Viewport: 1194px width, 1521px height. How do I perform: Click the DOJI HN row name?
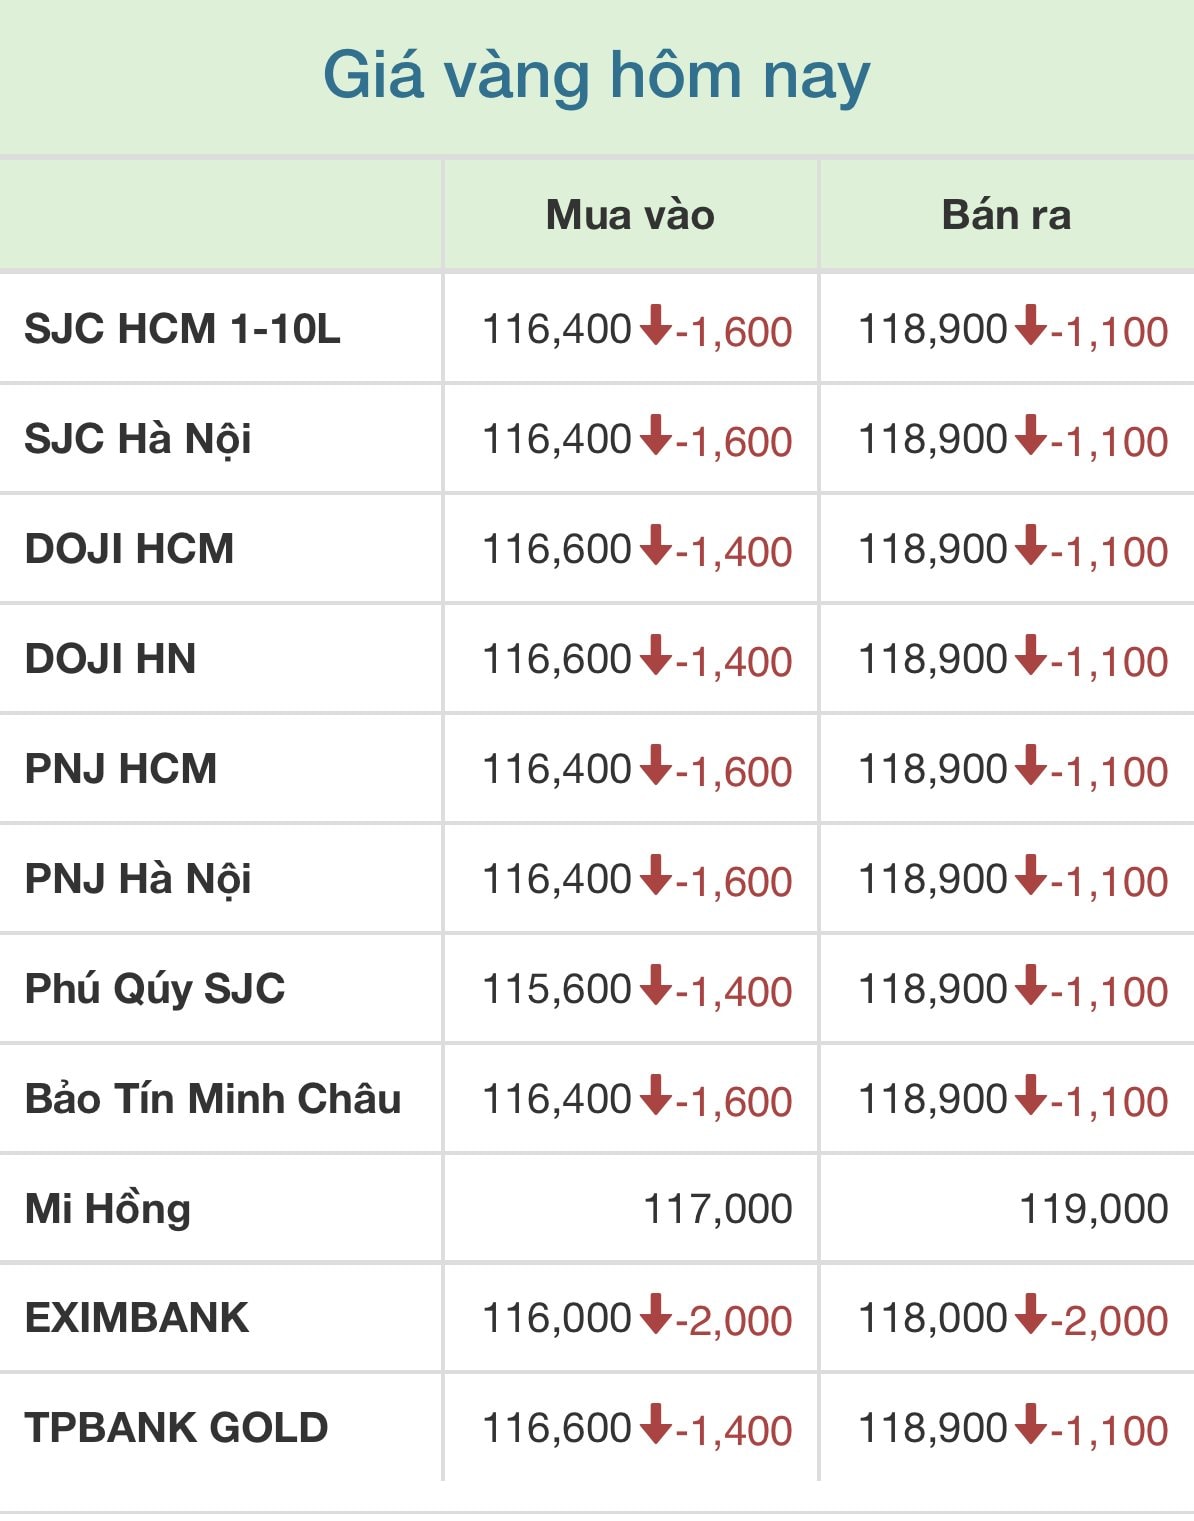(111, 658)
